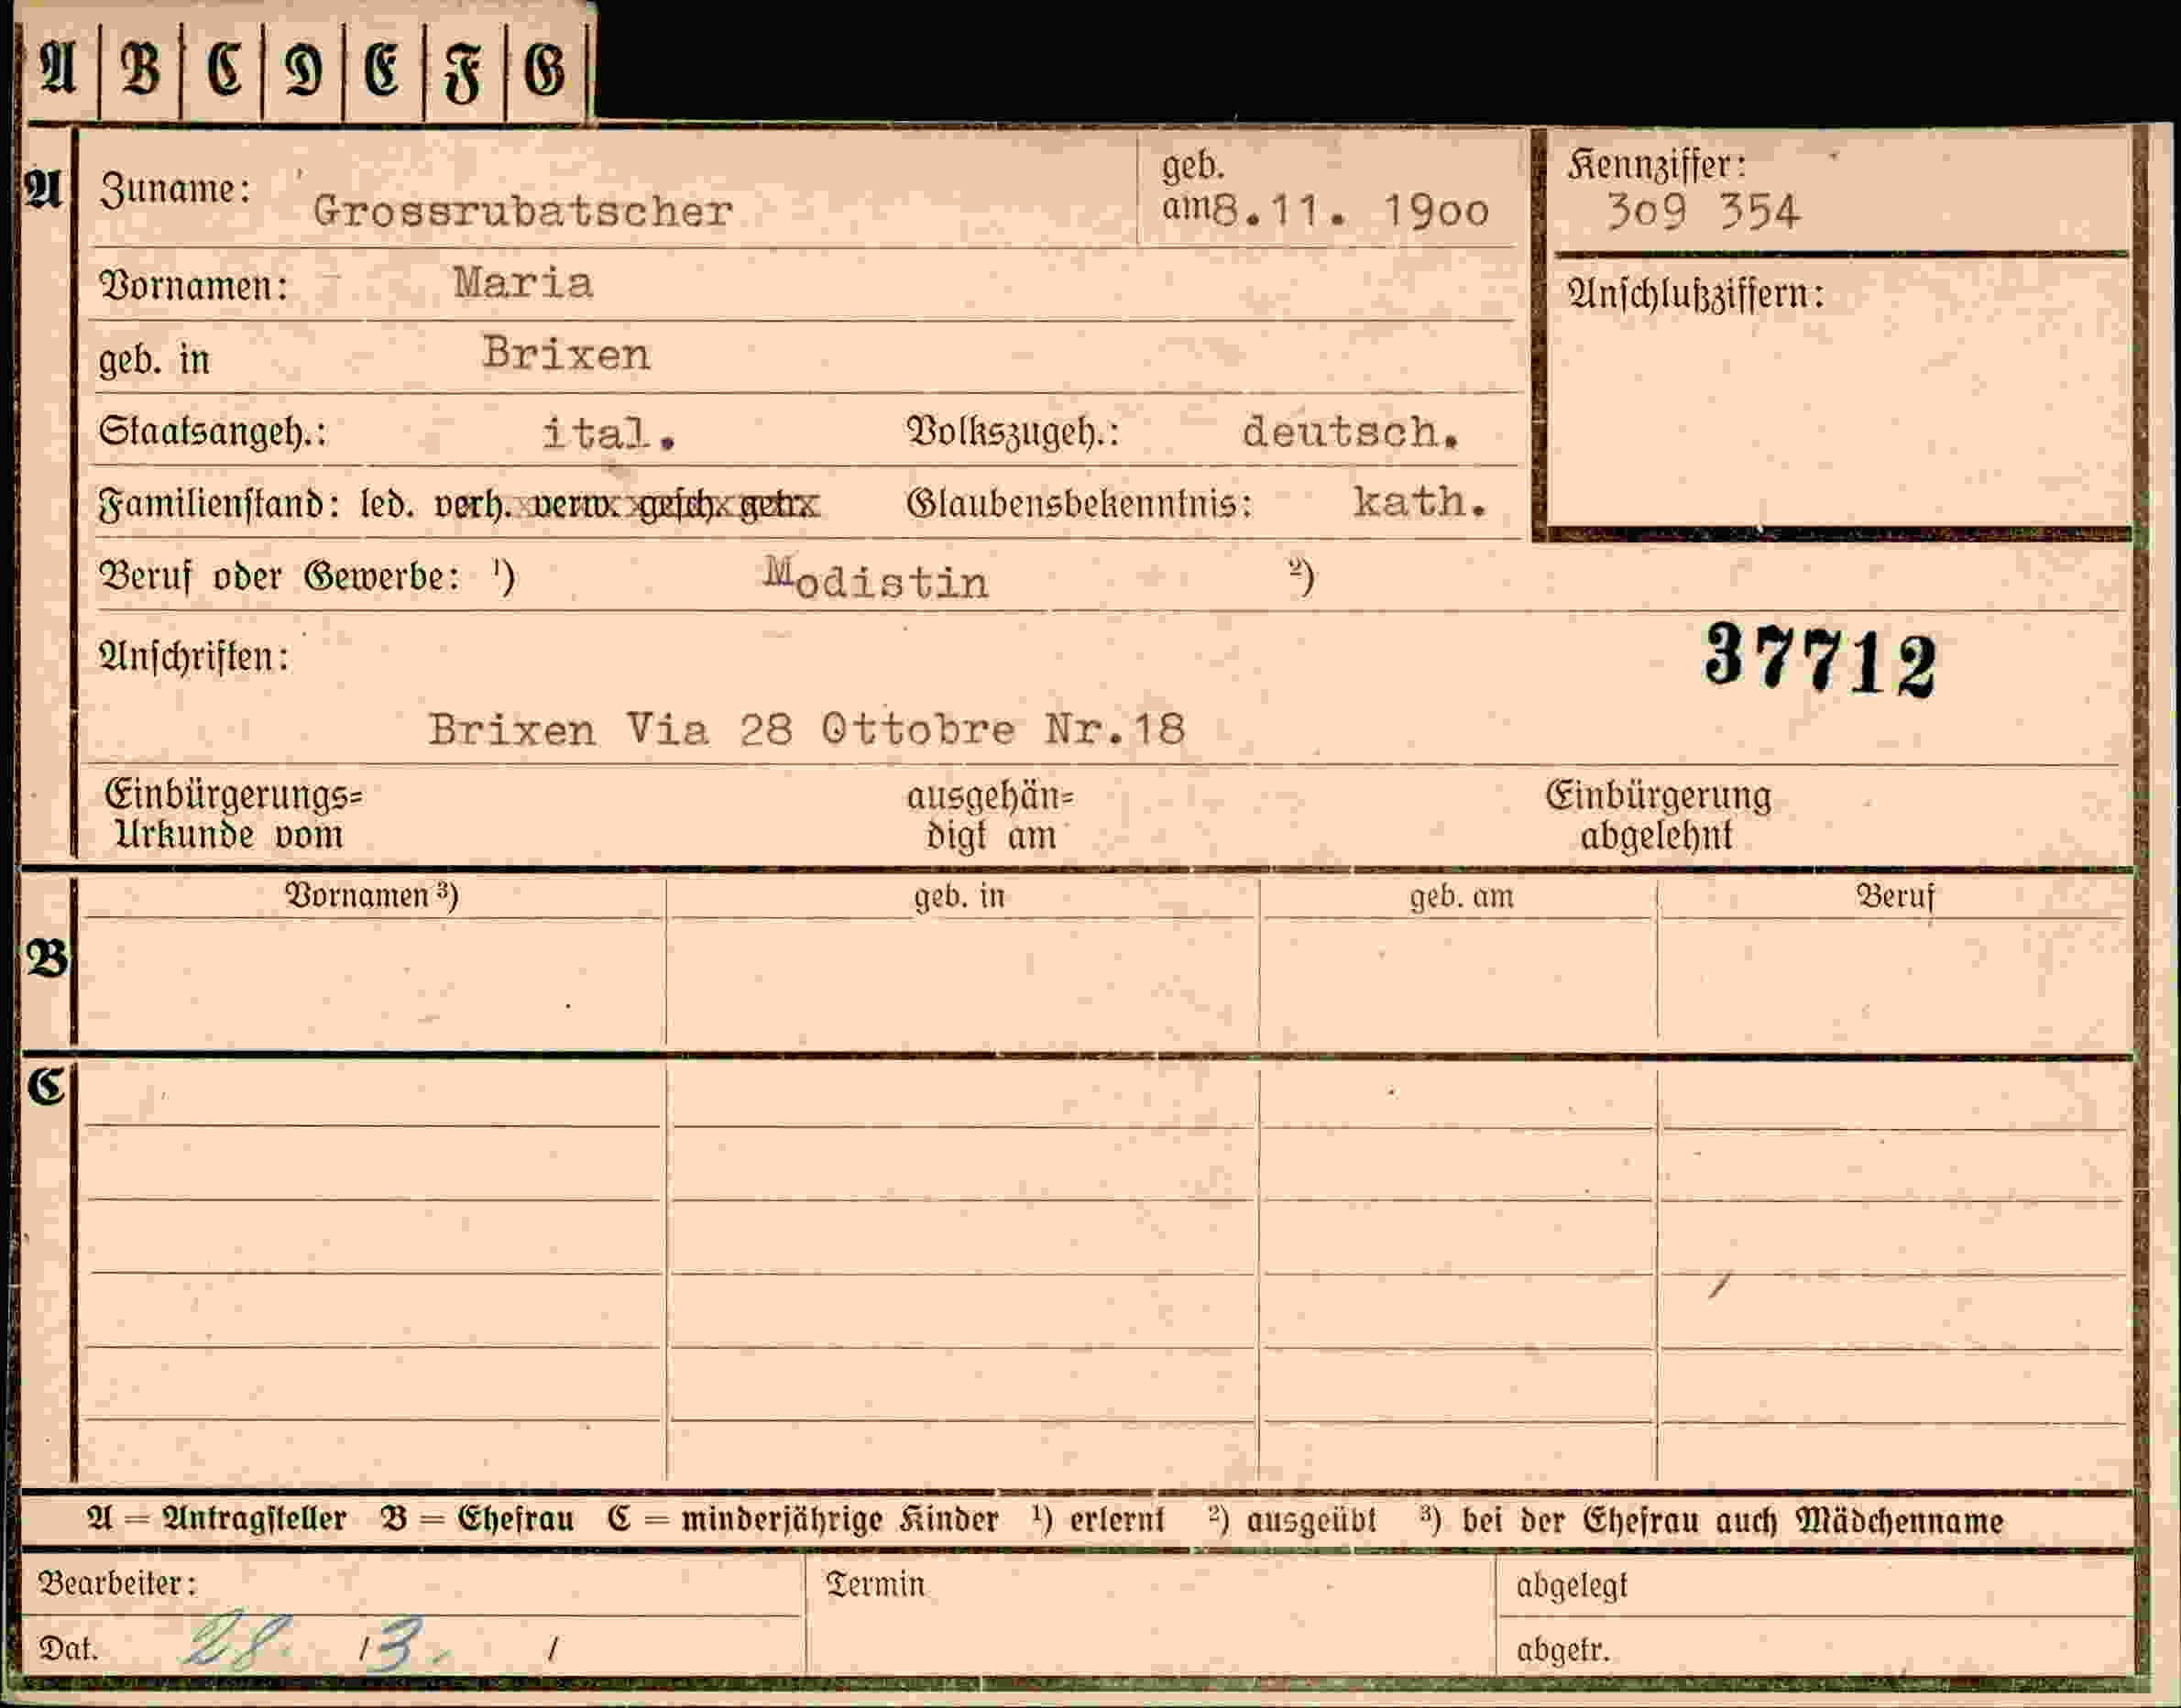
Task: Click the footnote '2) ausgeübt'
Action: [x=1292, y=1520]
